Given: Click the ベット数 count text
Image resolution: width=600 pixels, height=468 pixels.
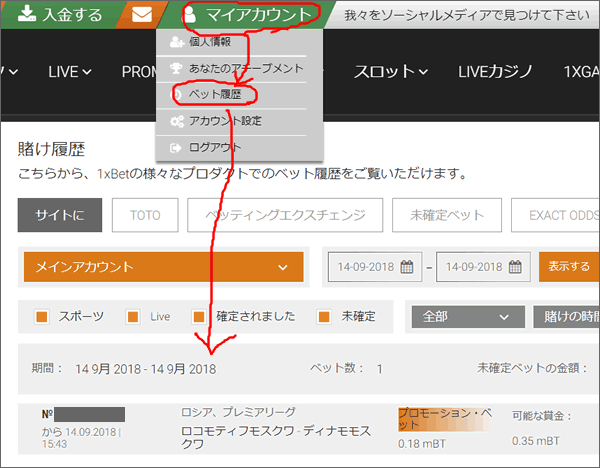Looking at the screenshot, I should (x=346, y=369).
